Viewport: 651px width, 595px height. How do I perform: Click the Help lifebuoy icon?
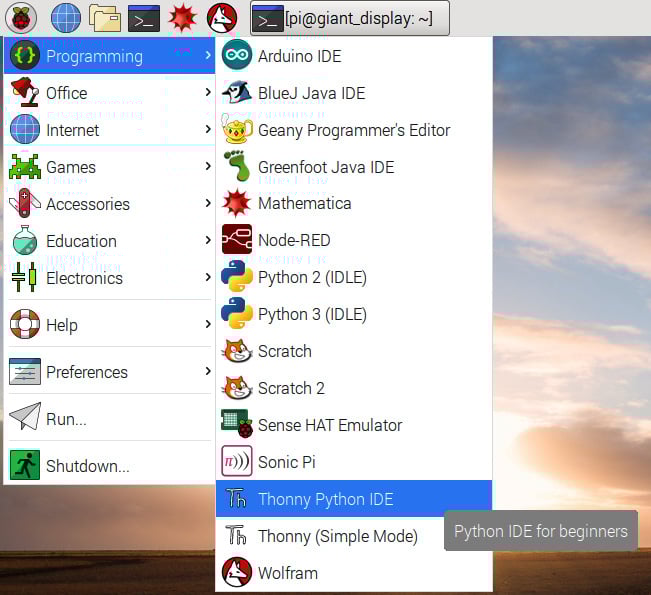25,324
